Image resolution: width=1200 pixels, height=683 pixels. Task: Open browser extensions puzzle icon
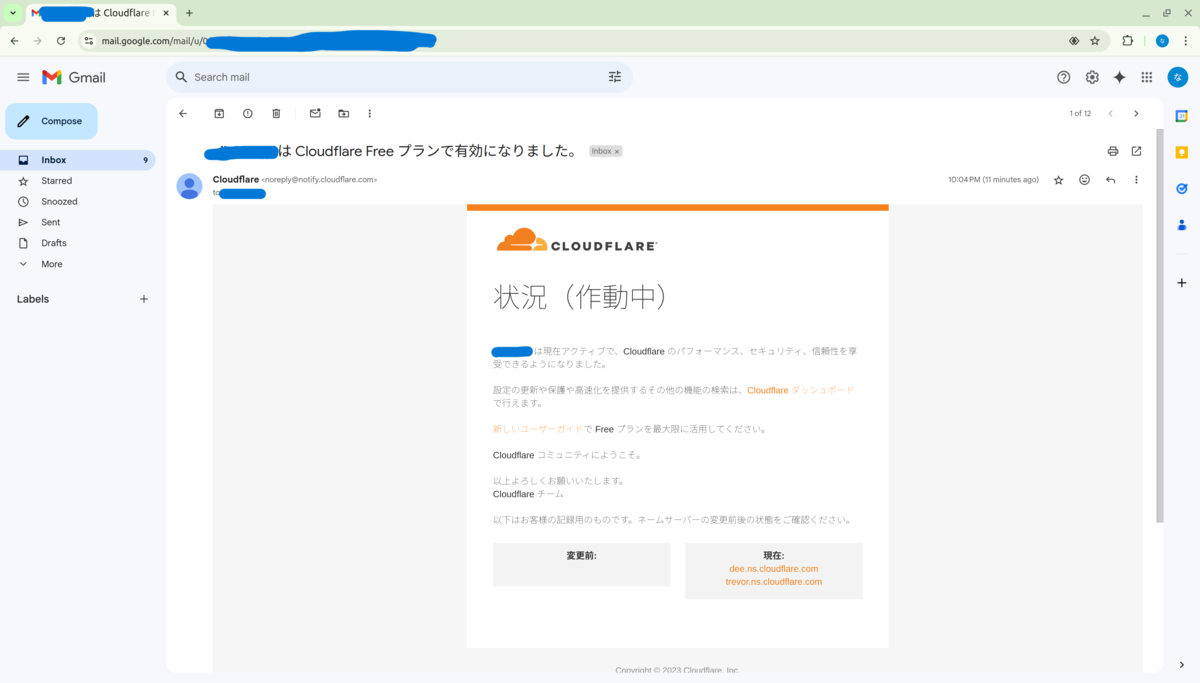tap(1128, 41)
